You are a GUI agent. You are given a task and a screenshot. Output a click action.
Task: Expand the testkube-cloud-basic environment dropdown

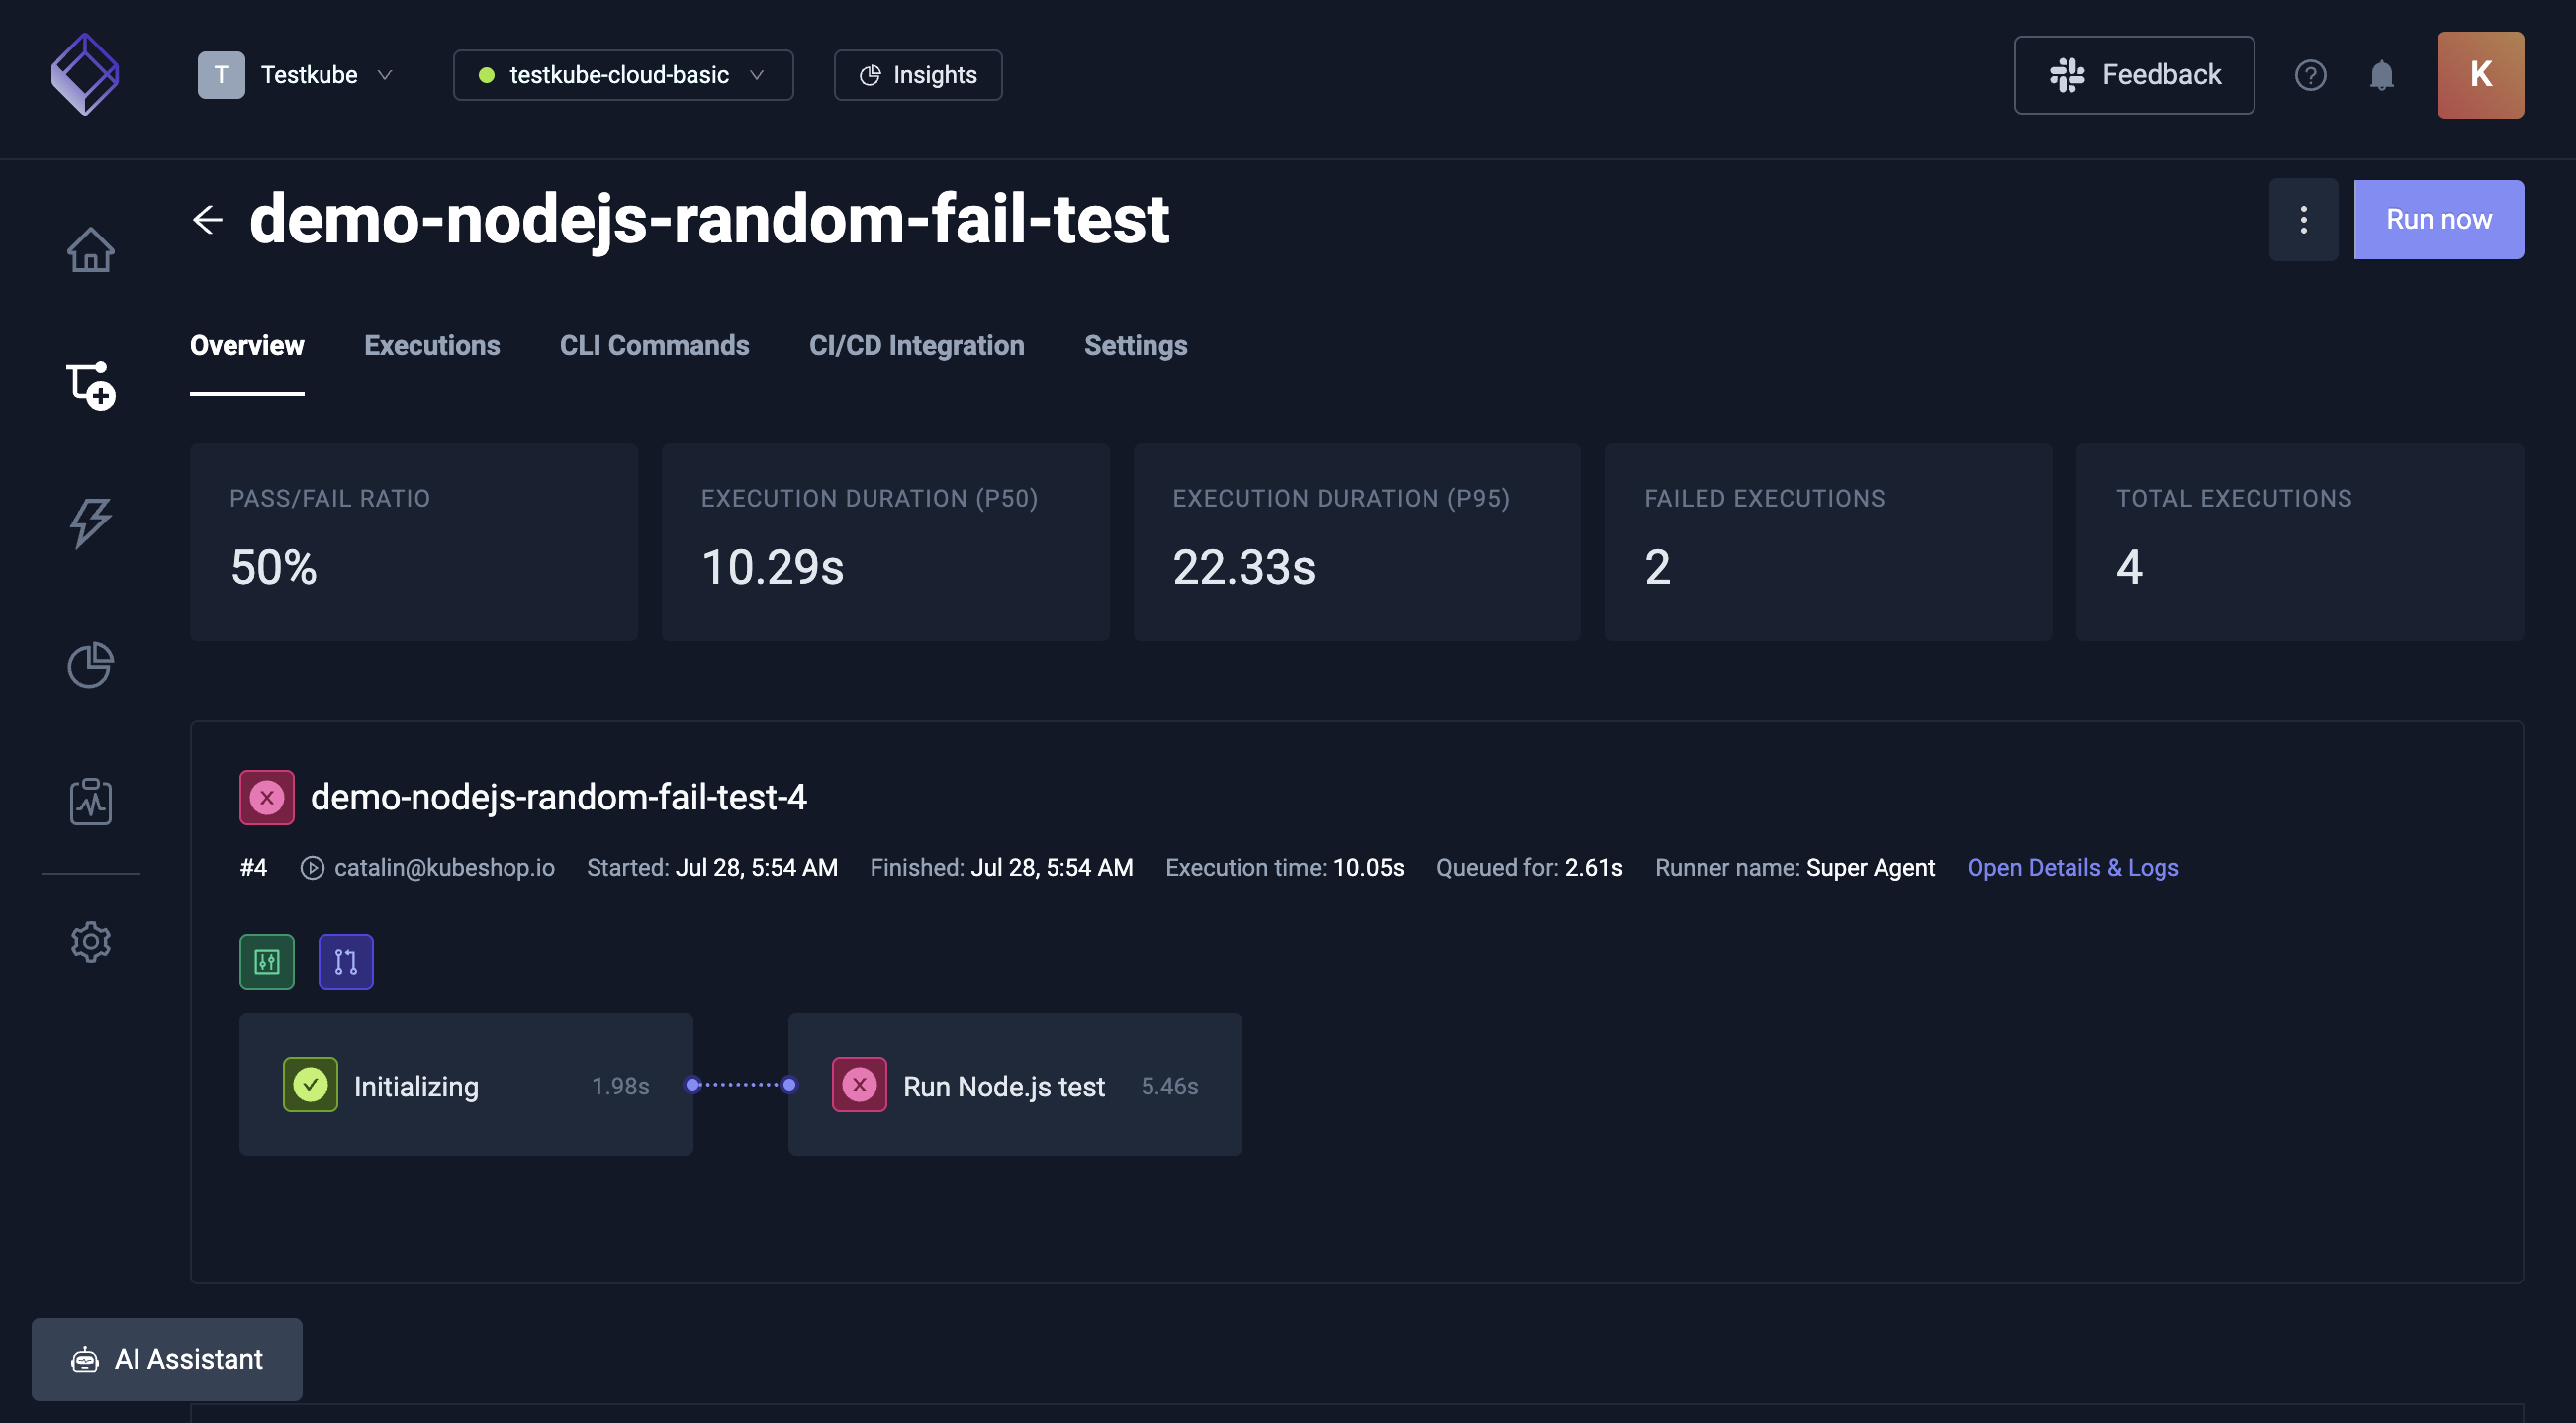(623, 75)
